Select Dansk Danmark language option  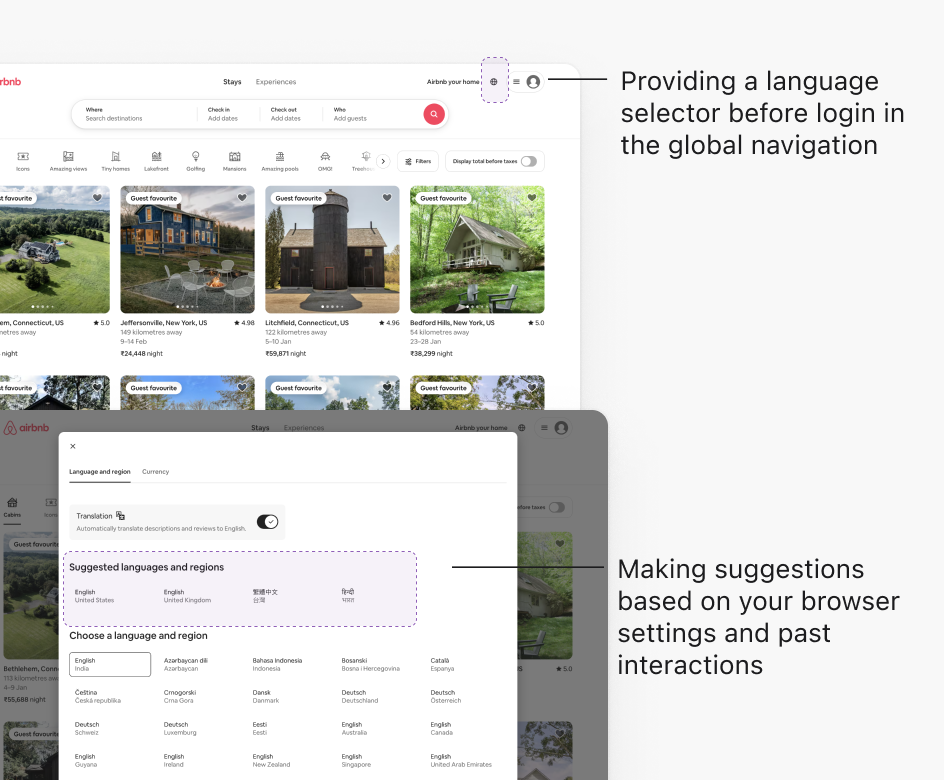click(x=266, y=696)
